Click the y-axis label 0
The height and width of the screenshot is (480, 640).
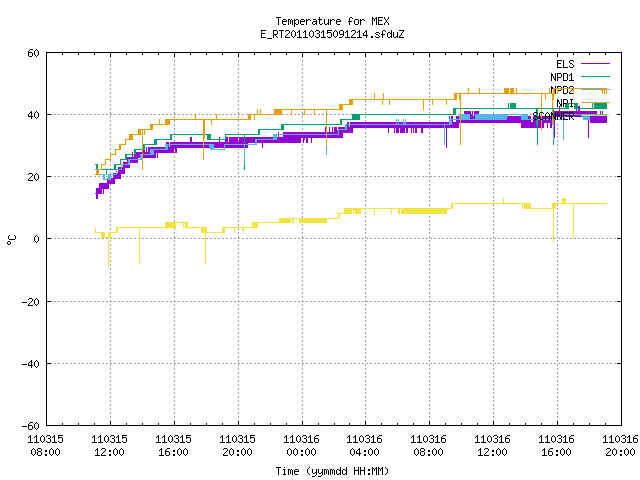click(x=37, y=239)
